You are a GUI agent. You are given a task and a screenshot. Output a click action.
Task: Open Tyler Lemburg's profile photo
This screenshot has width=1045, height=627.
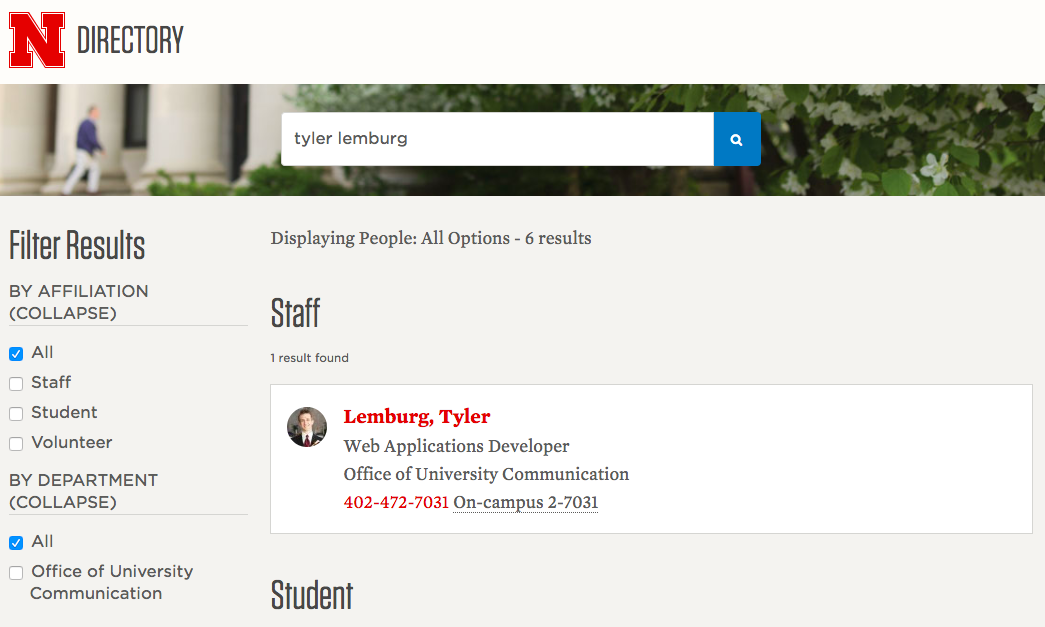307,426
